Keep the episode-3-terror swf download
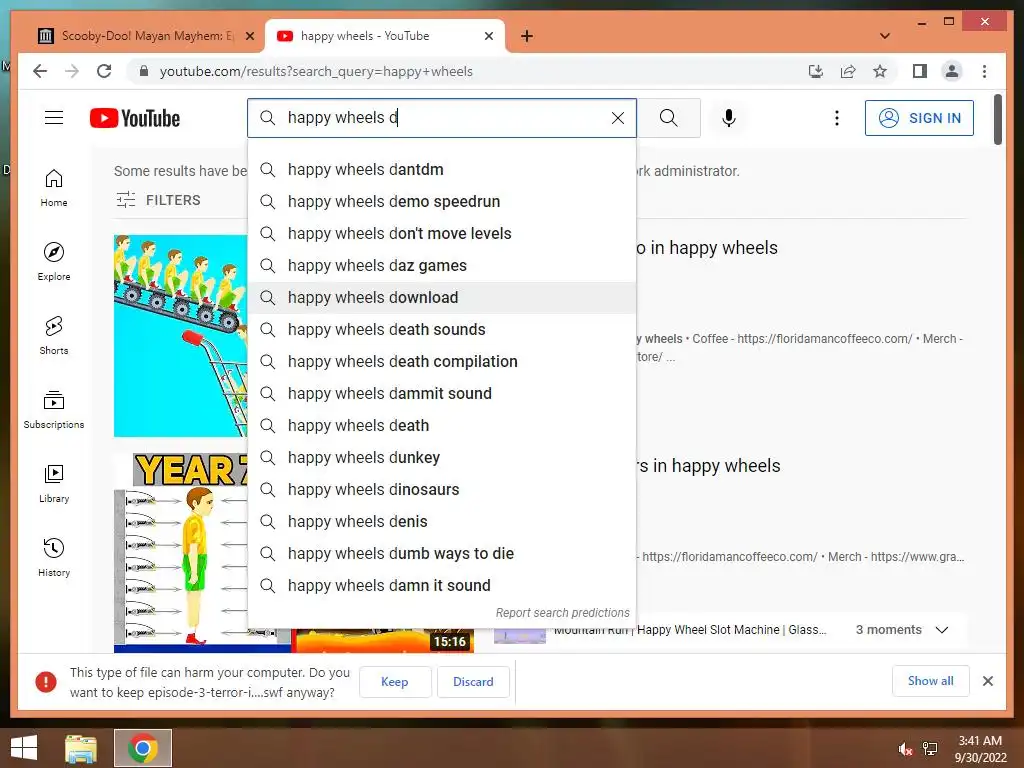1024x768 pixels. (x=394, y=682)
